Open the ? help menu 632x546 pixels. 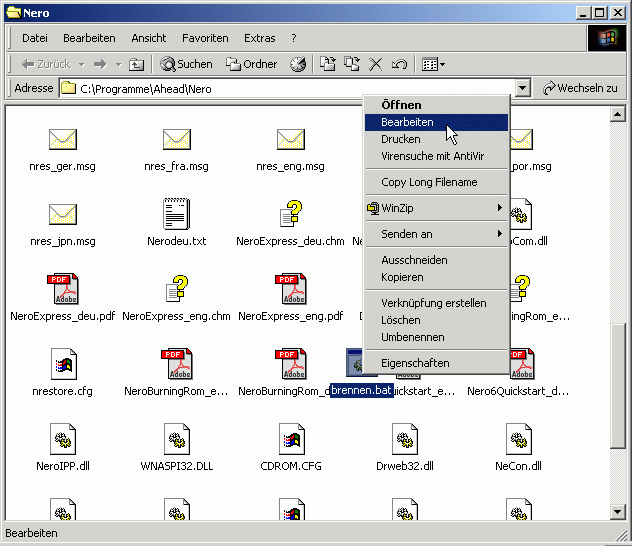(x=294, y=38)
